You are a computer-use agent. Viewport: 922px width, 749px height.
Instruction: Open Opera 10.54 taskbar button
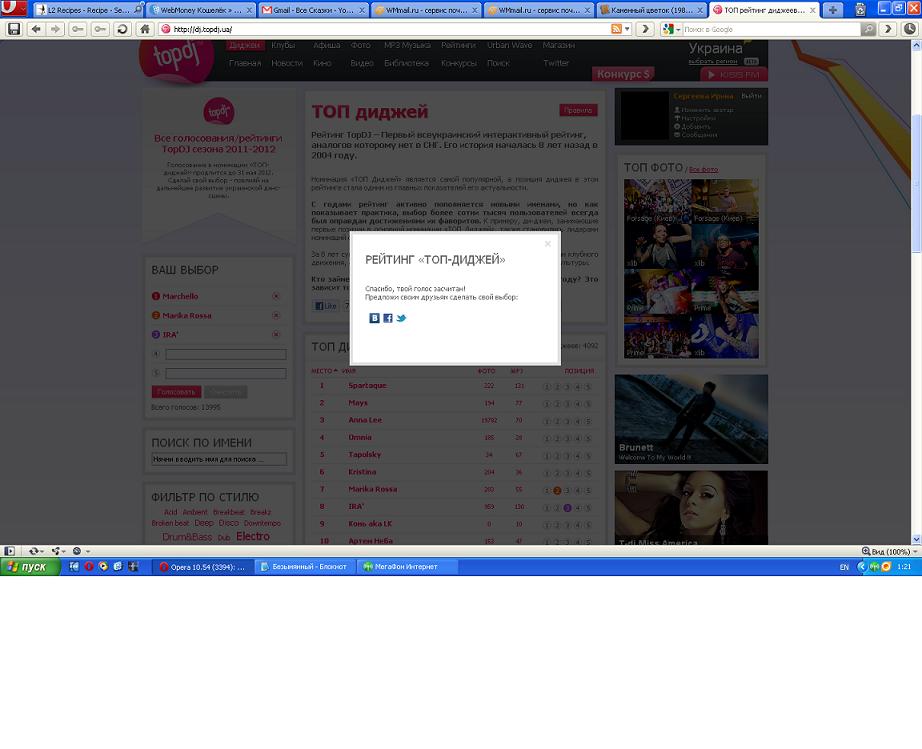203,567
